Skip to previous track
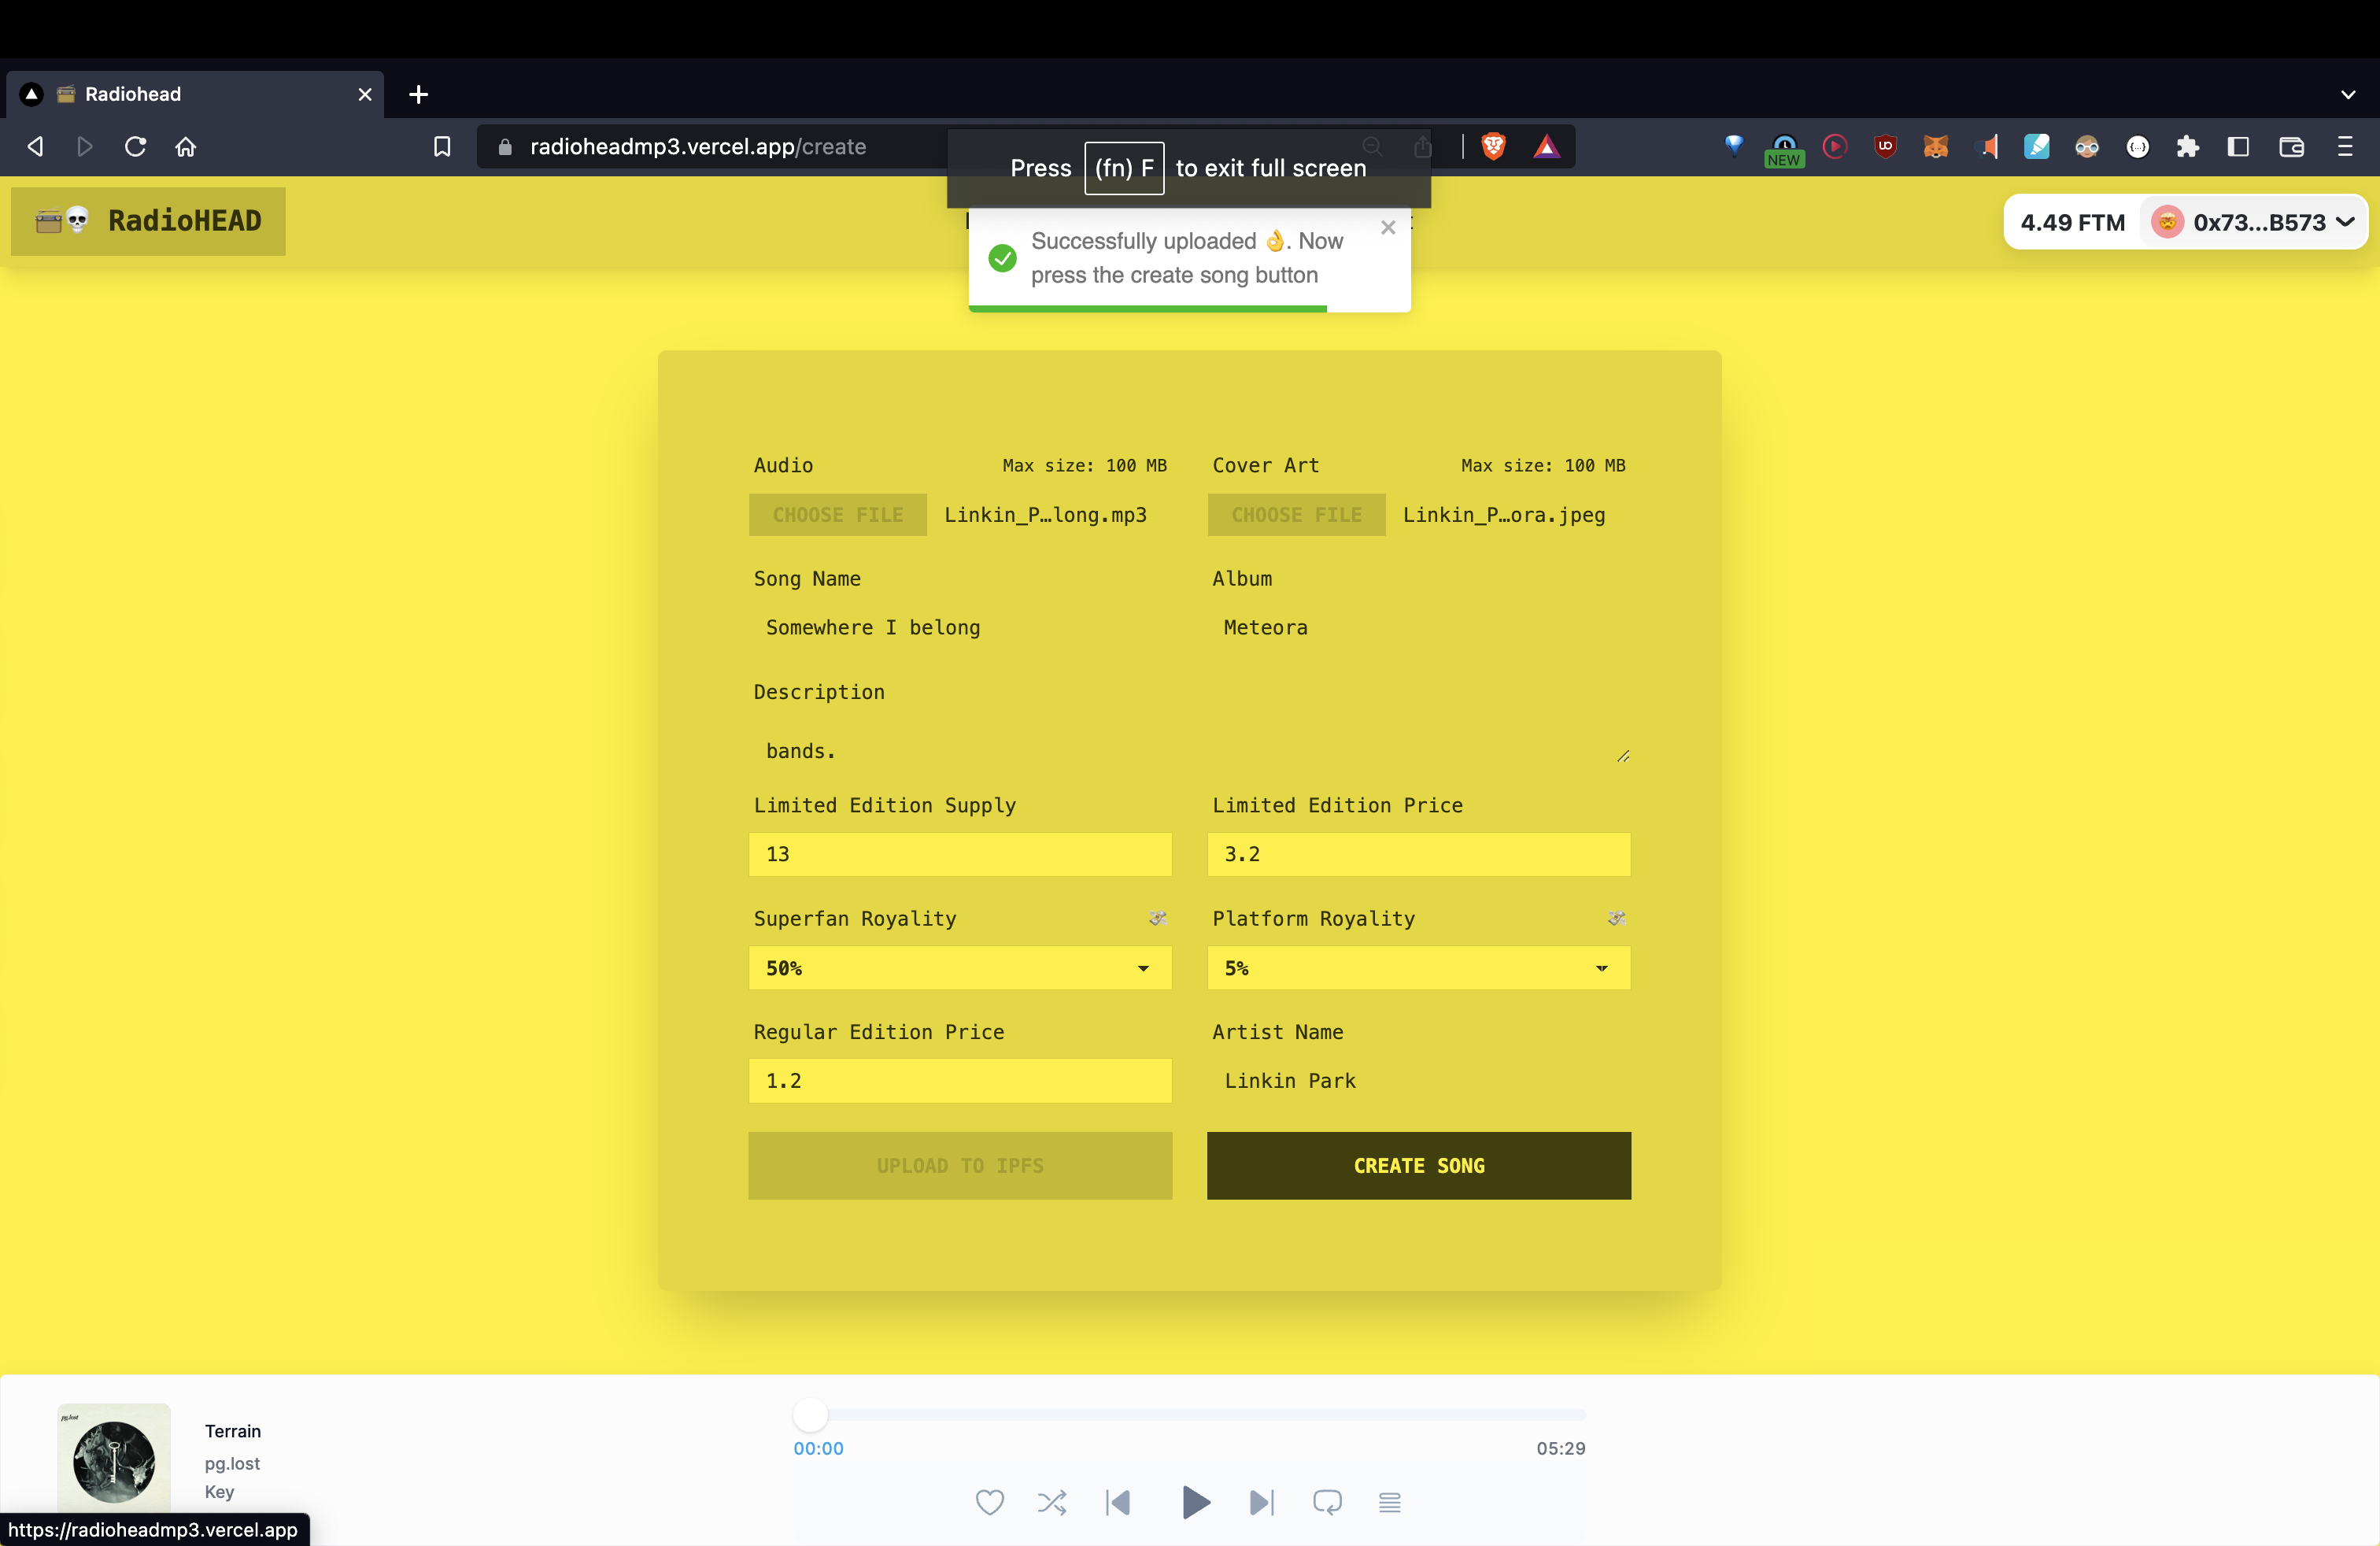Screen dimensions: 2380x1546 [1118, 1502]
